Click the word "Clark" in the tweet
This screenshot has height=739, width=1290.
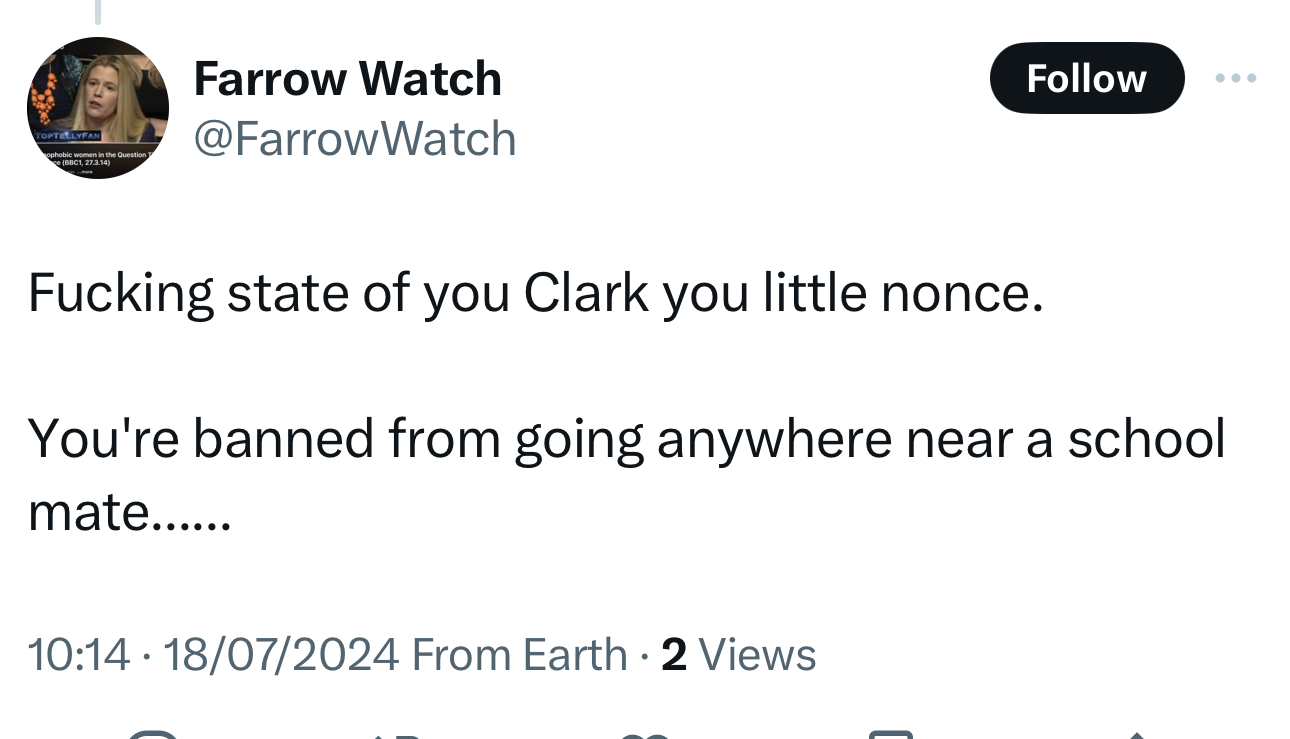[586, 293]
